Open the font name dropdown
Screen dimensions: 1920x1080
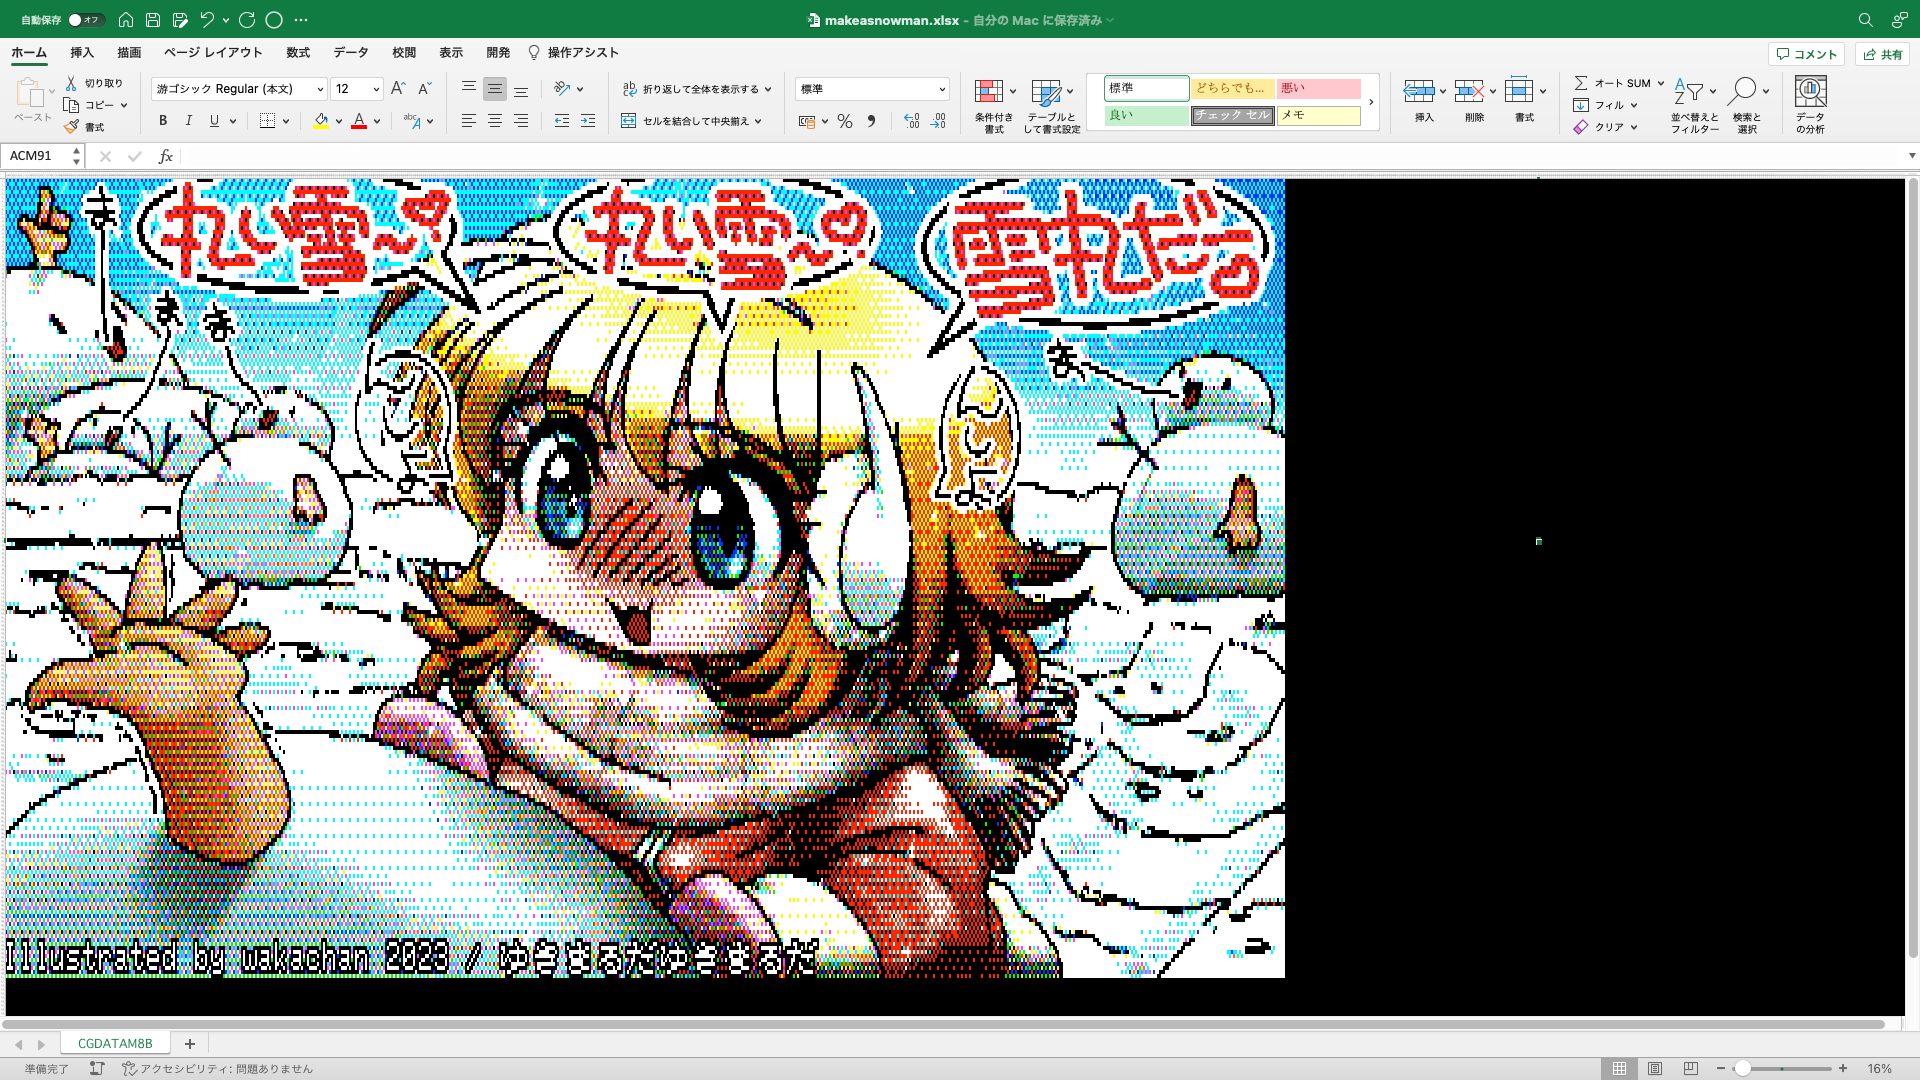tap(320, 89)
